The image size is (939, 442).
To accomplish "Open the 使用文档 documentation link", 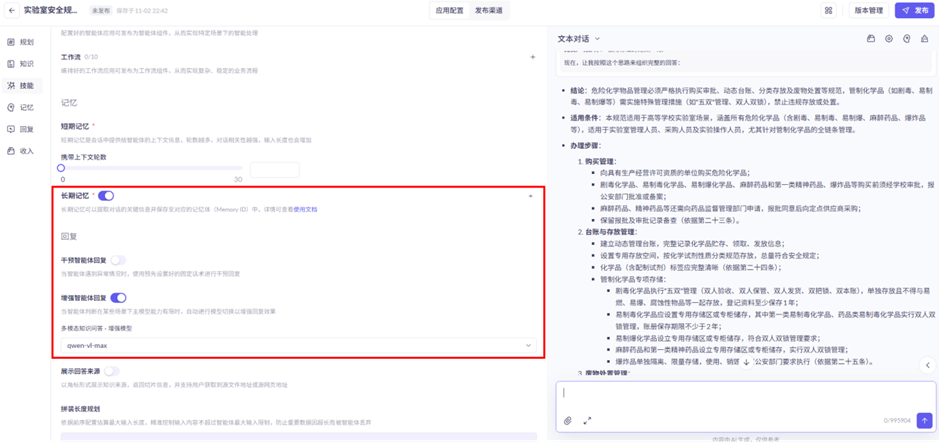I will coord(305,210).
